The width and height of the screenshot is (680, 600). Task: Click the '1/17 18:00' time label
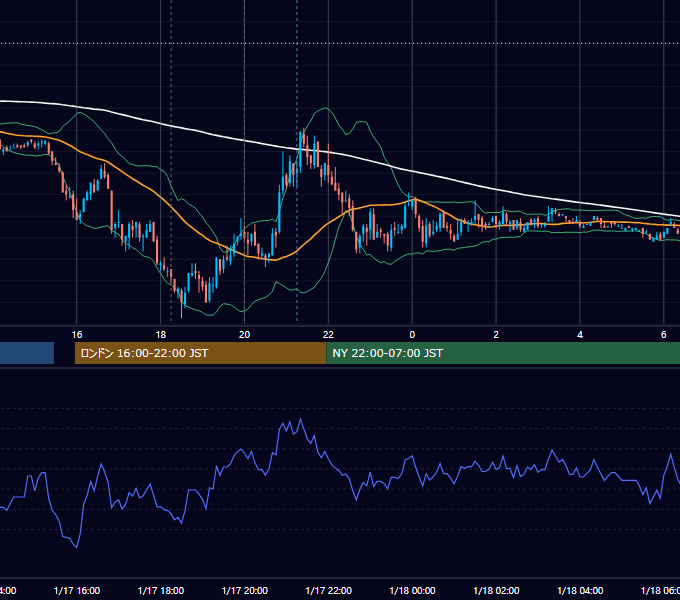[x=161, y=590]
